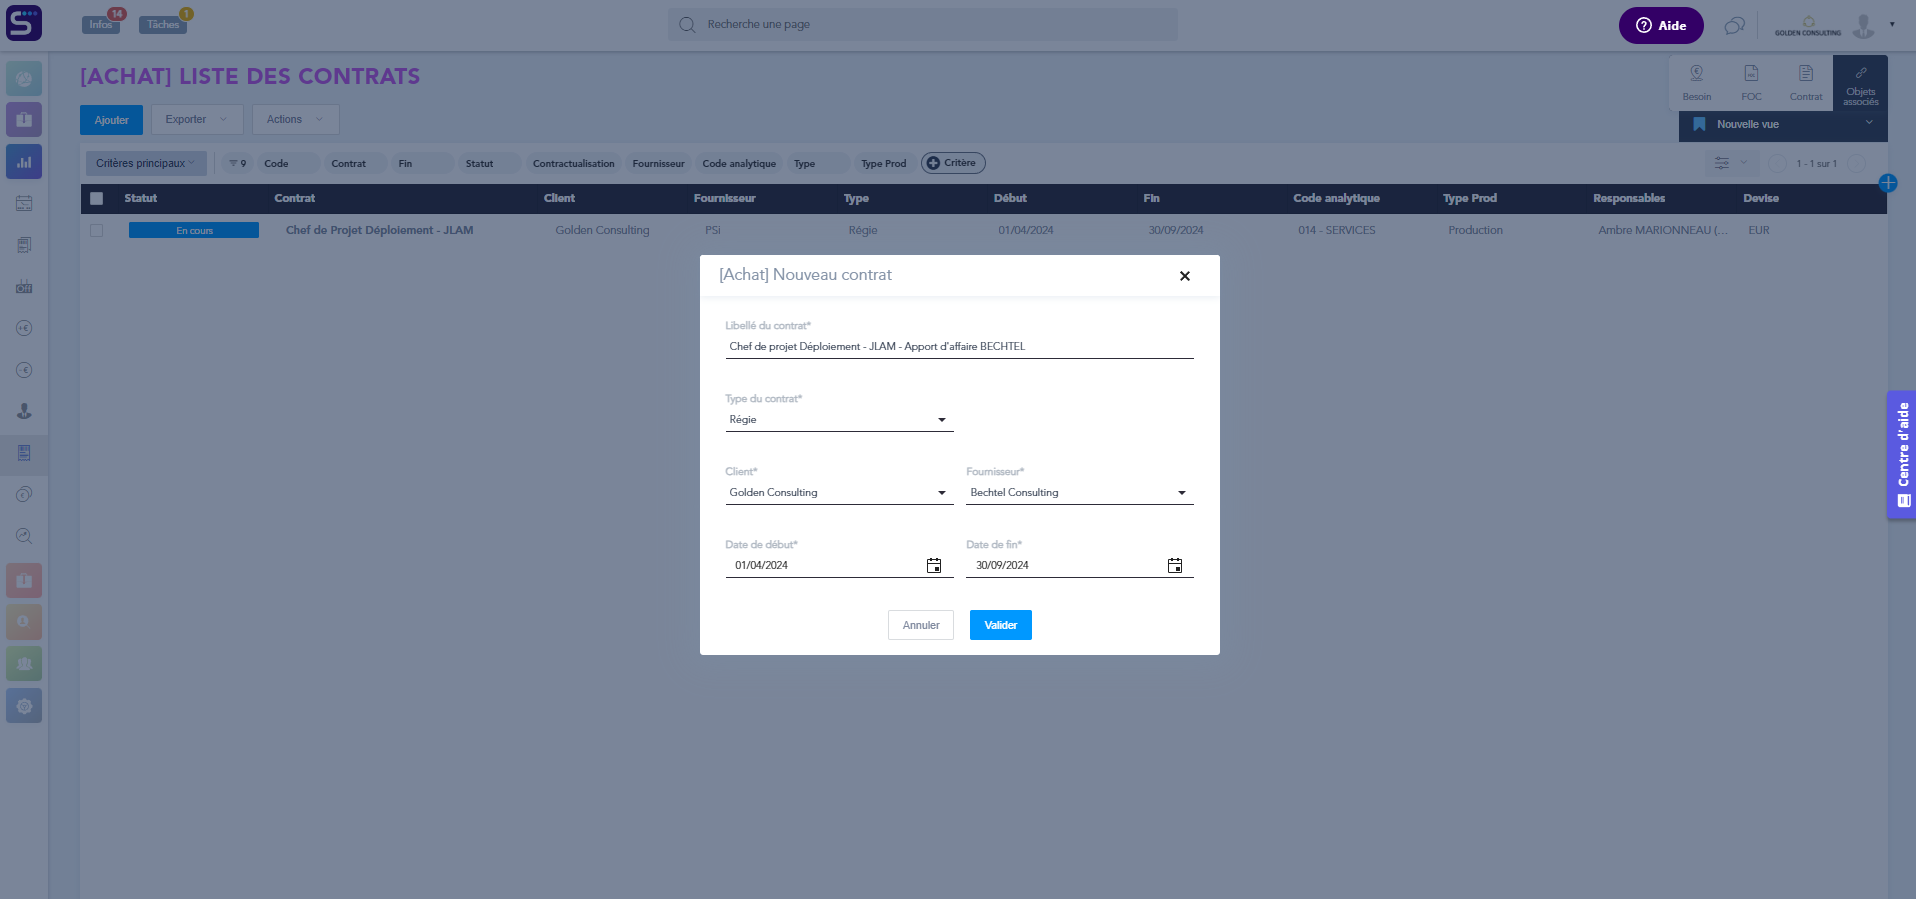
Task: Open the Fournisseur dropdown Bechtel Consulting
Action: (1080, 493)
